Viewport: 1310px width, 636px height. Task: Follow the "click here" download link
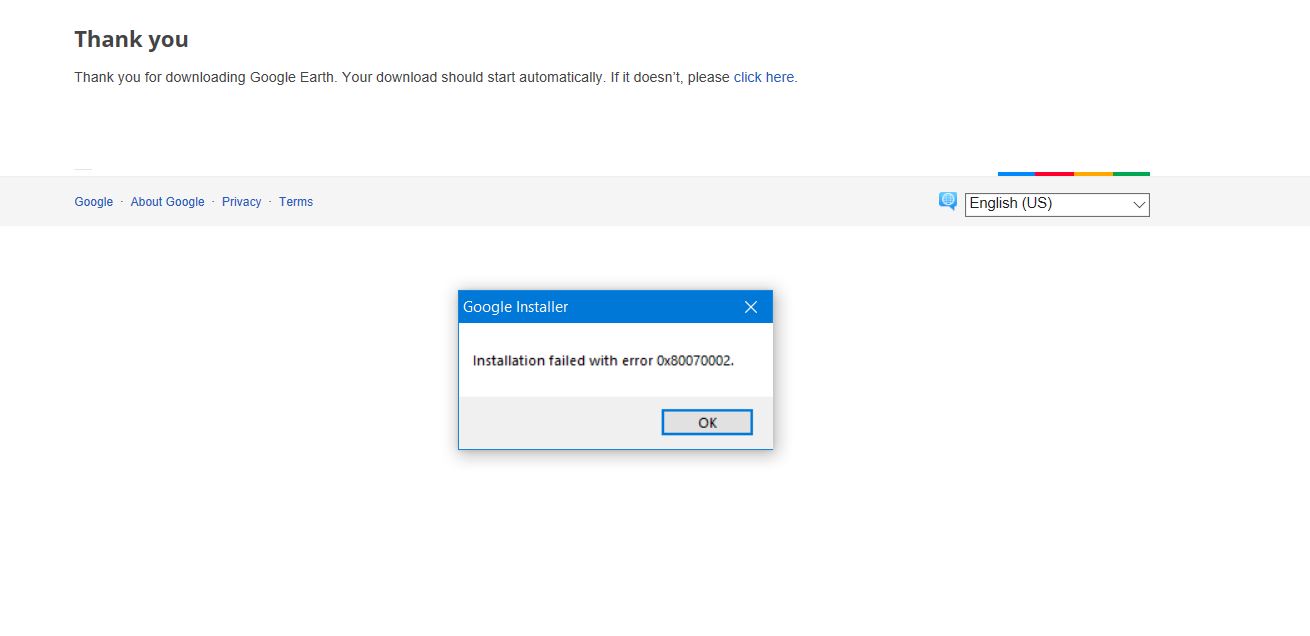pos(764,77)
